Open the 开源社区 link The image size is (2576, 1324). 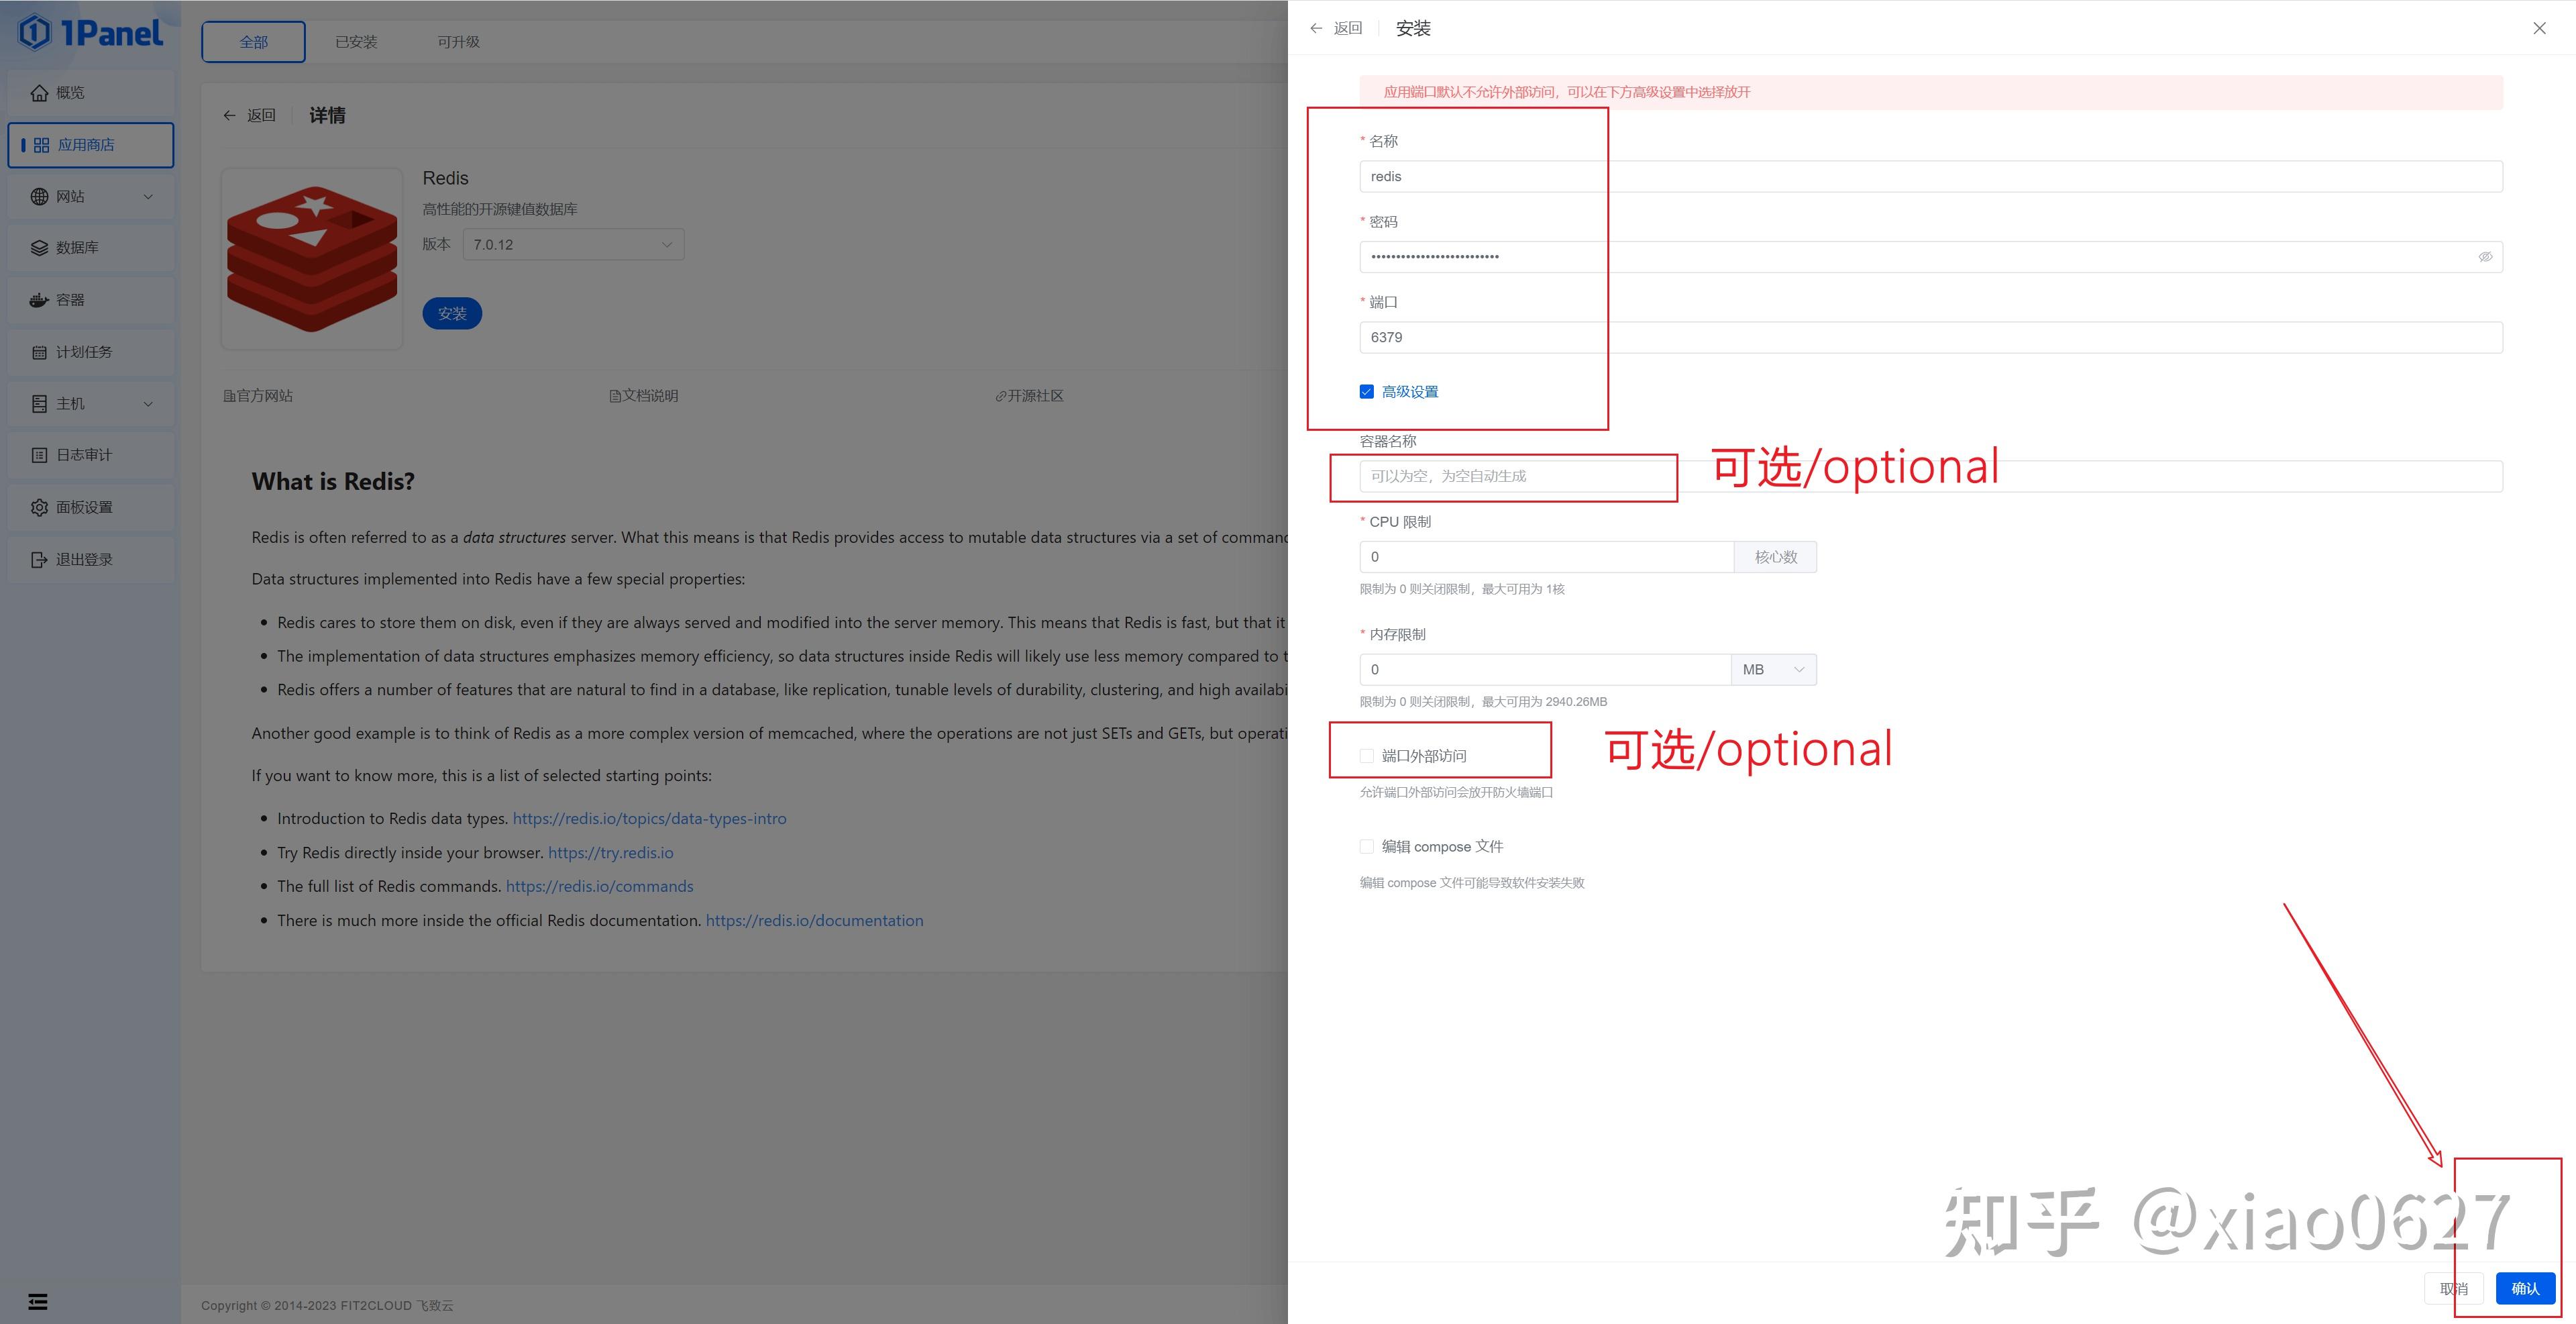point(1029,396)
